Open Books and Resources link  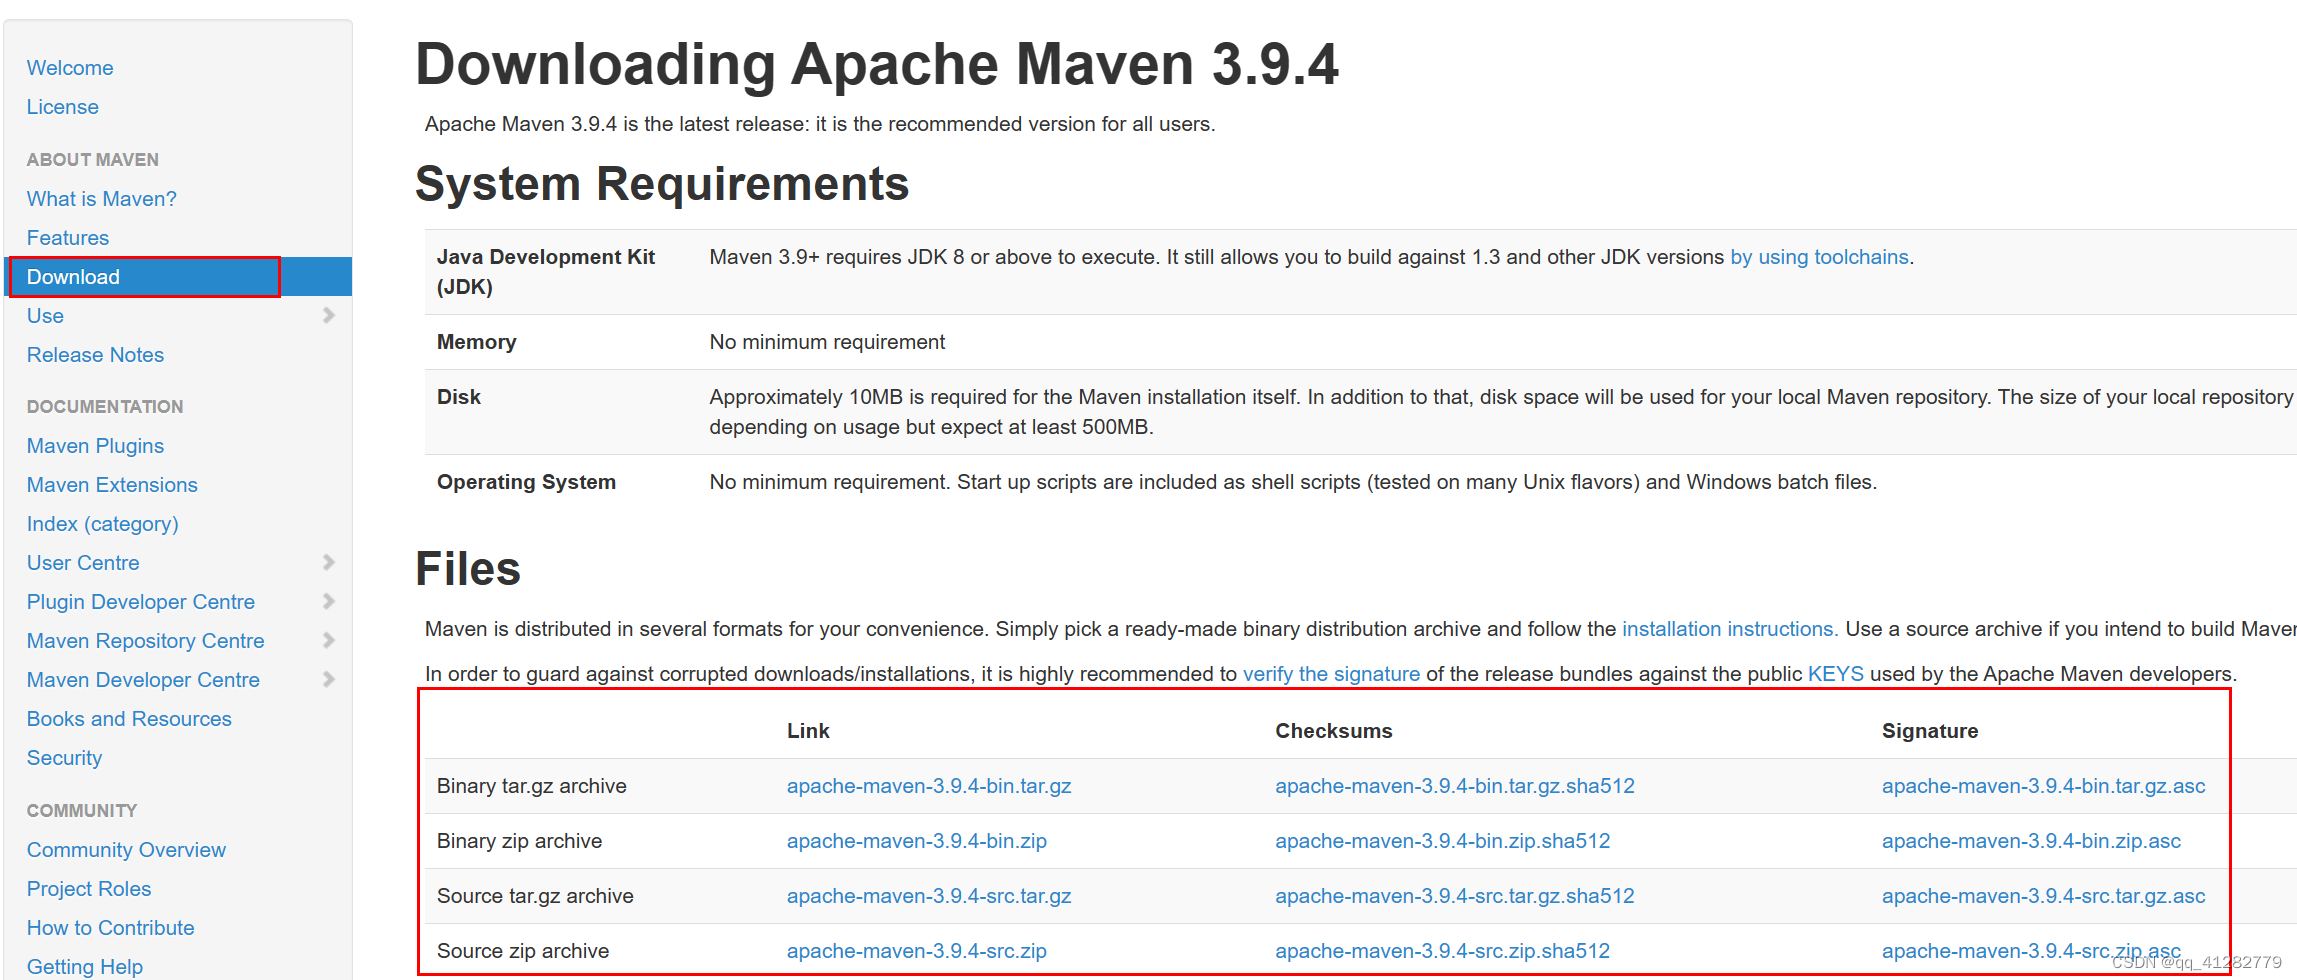129,719
